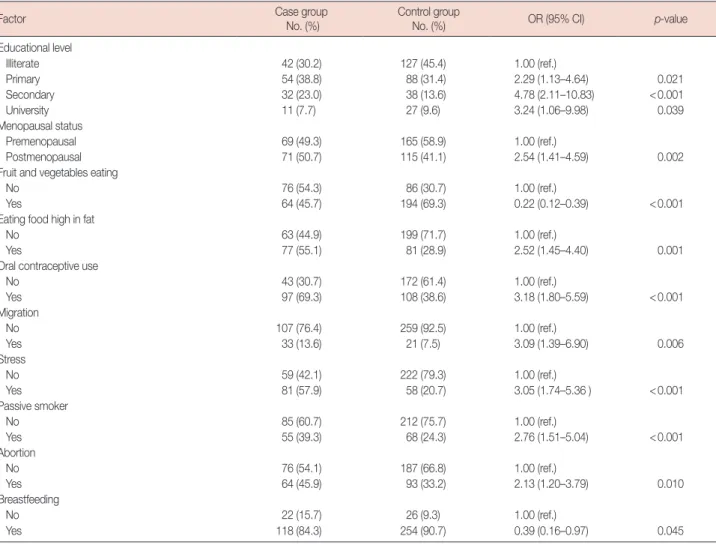
Task: Select control value '199 (71.7)'
Action: [x=423, y=235]
